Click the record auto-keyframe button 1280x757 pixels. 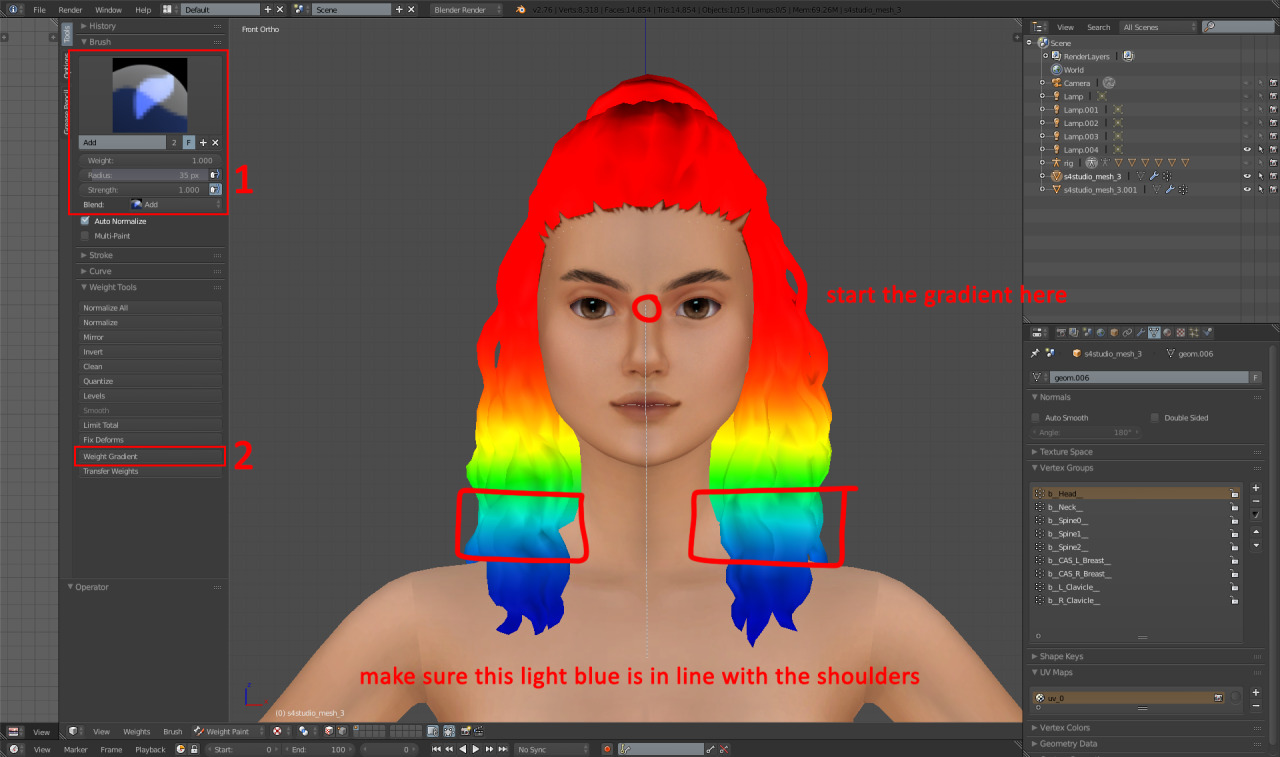[x=607, y=749]
